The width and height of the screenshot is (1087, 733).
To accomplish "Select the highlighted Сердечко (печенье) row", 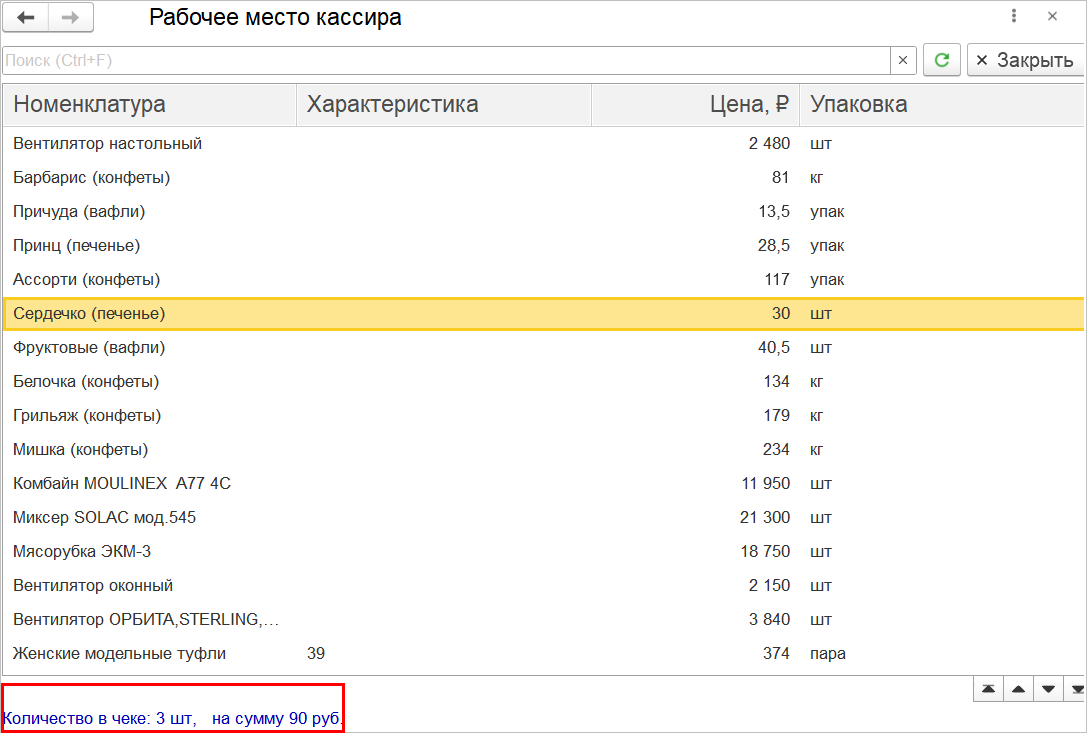I will coord(544,313).
